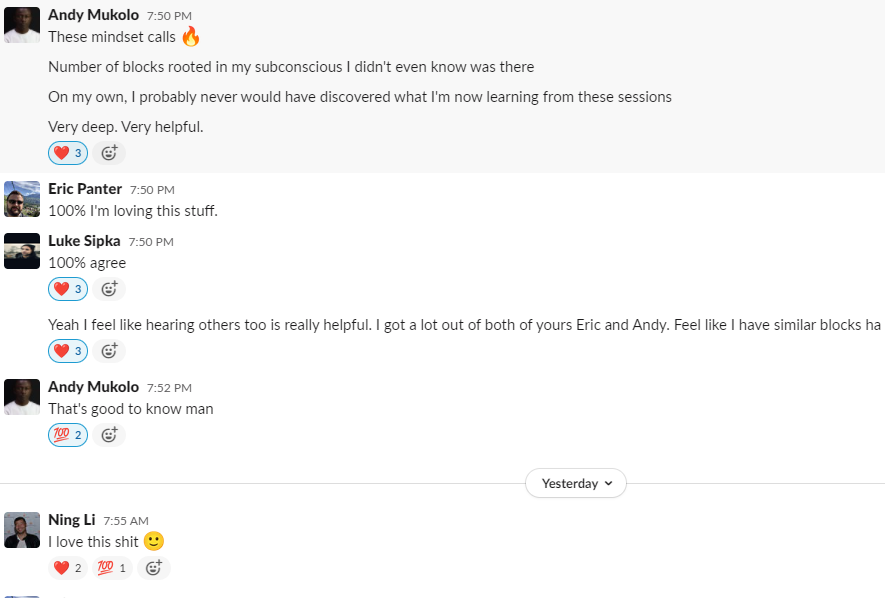Toggle heart reaction on "100% agree" message

[x=68, y=289]
